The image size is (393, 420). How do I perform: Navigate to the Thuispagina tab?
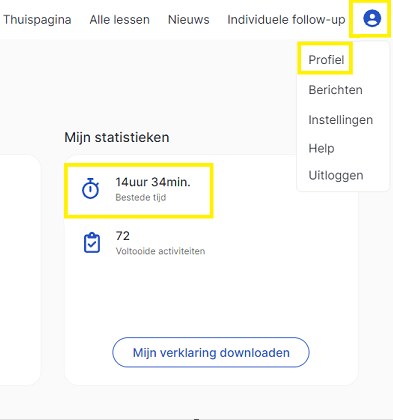[x=37, y=20]
